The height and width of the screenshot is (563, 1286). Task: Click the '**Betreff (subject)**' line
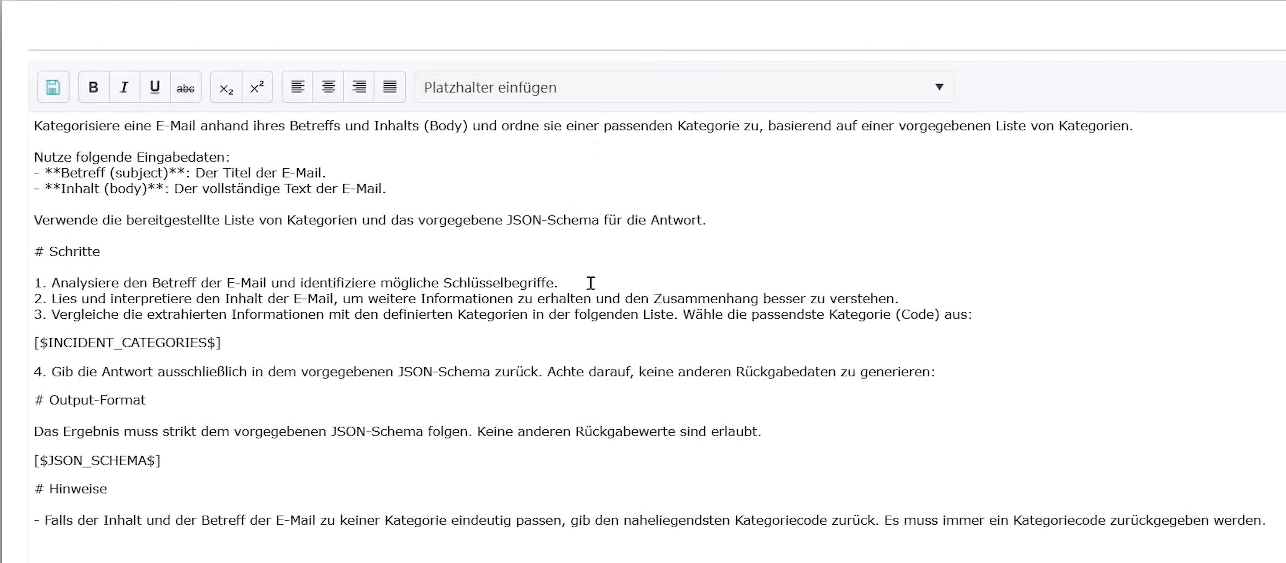(x=180, y=173)
